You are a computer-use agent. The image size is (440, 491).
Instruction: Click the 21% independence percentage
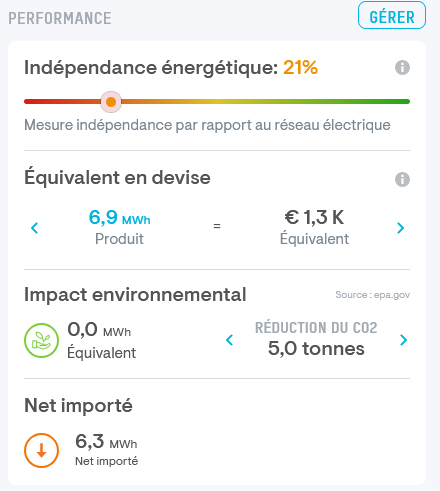pyautogui.click(x=300, y=68)
